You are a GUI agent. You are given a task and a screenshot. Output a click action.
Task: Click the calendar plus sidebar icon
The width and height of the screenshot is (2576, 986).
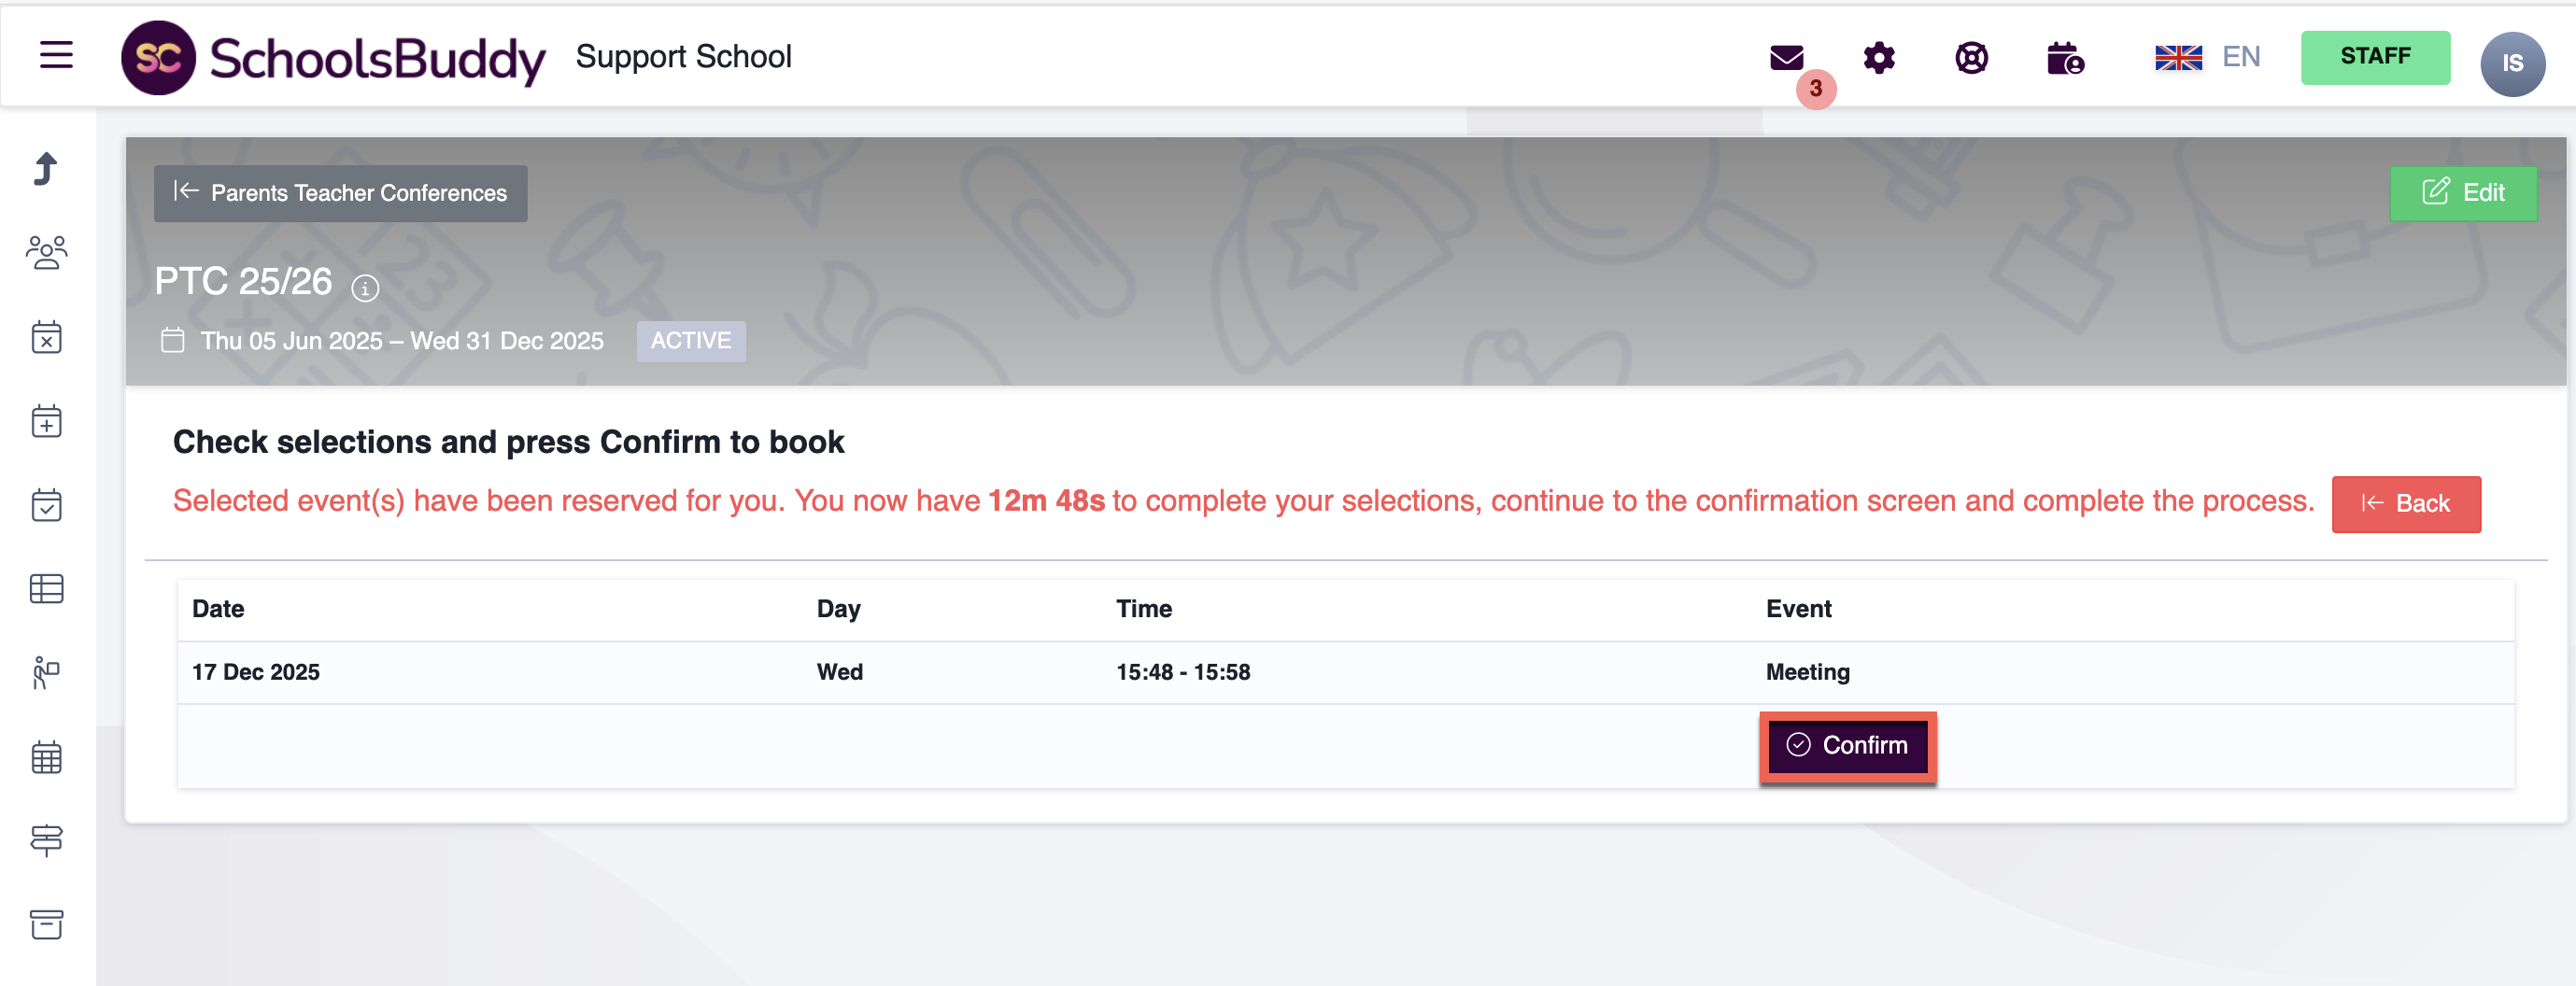[x=46, y=421]
